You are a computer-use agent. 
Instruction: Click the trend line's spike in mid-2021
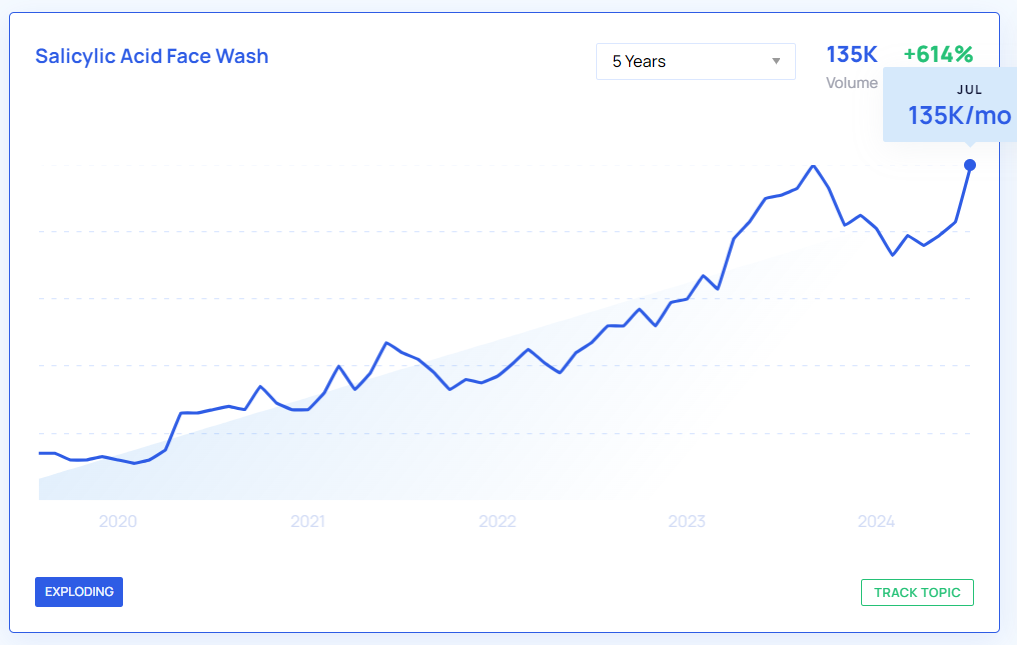tap(387, 343)
